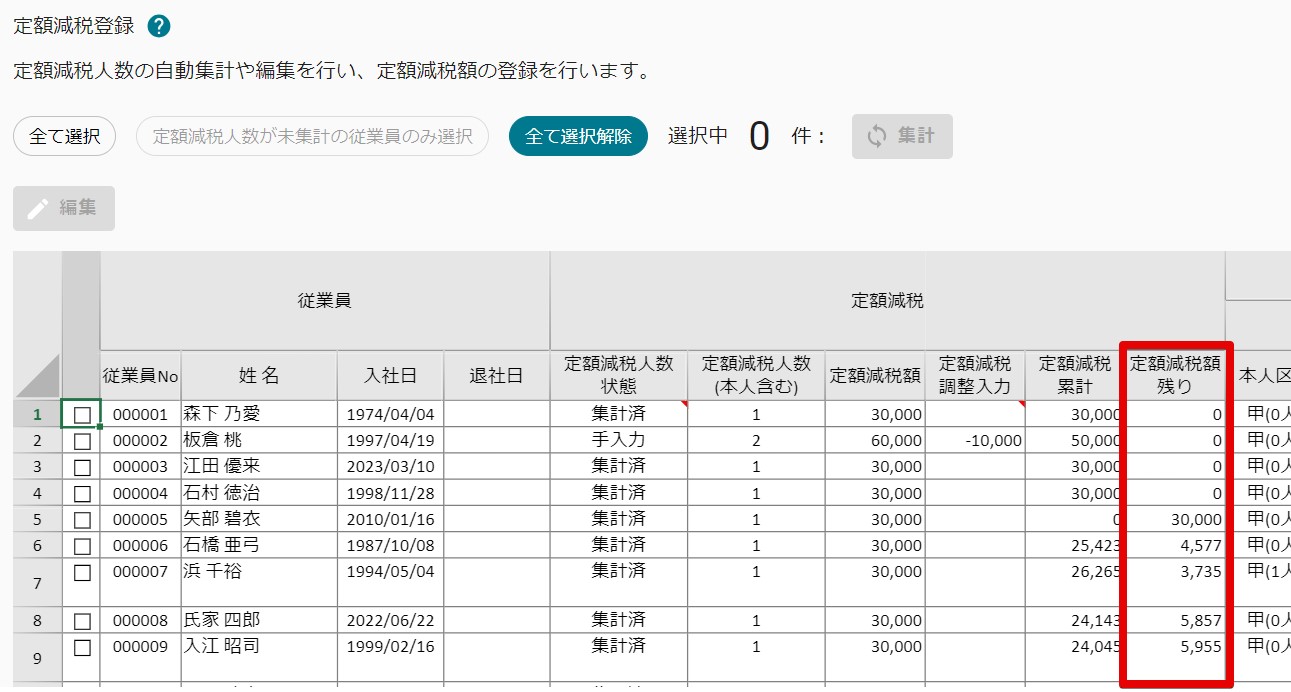Check the box for 江田 優来
This screenshot has width=1291, height=692.
point(82,466)
